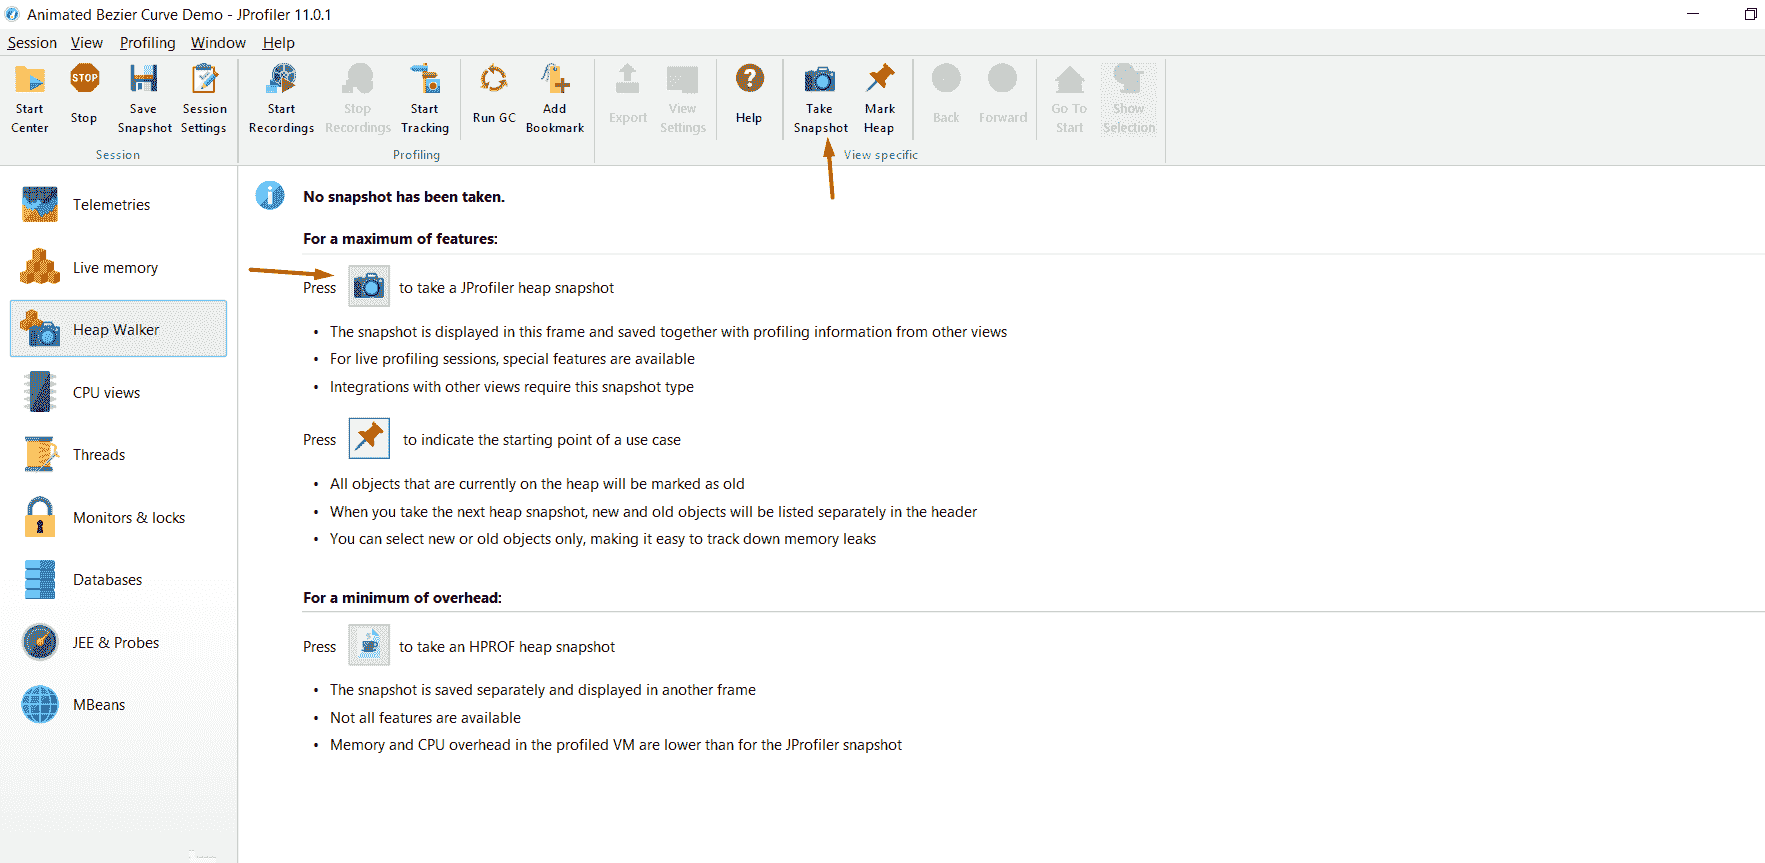The height and width of the screenshot is (863, 1765).
Task: Click the info icon beside snapshot message
Action: (270, 195)
